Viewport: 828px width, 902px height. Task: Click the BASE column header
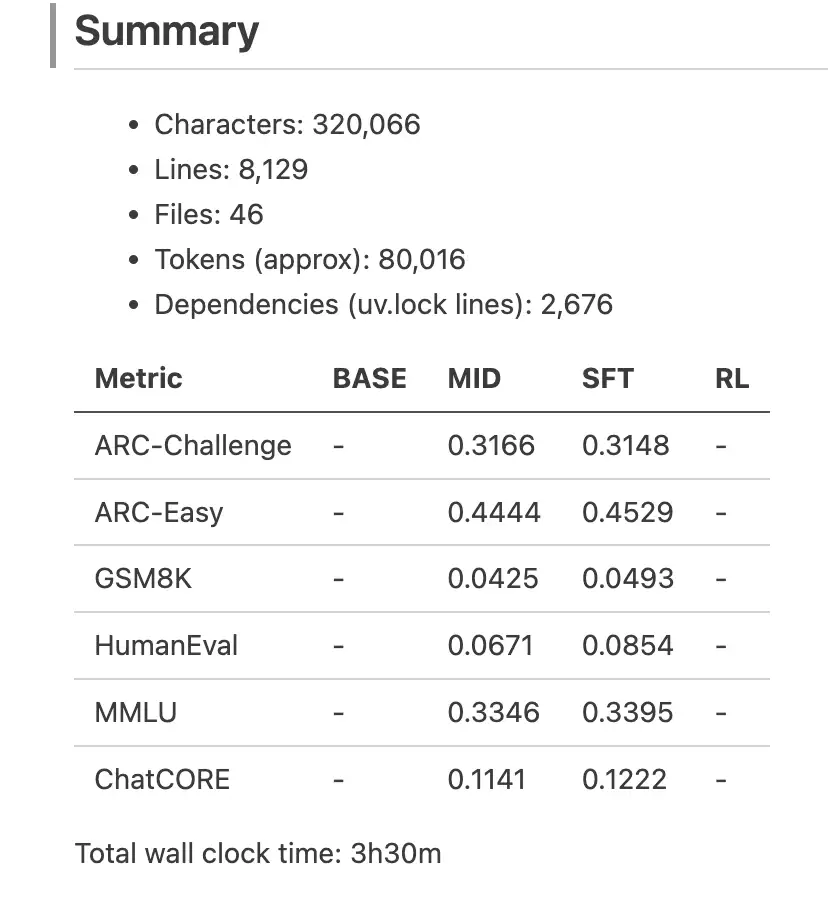tap(369, 379)
